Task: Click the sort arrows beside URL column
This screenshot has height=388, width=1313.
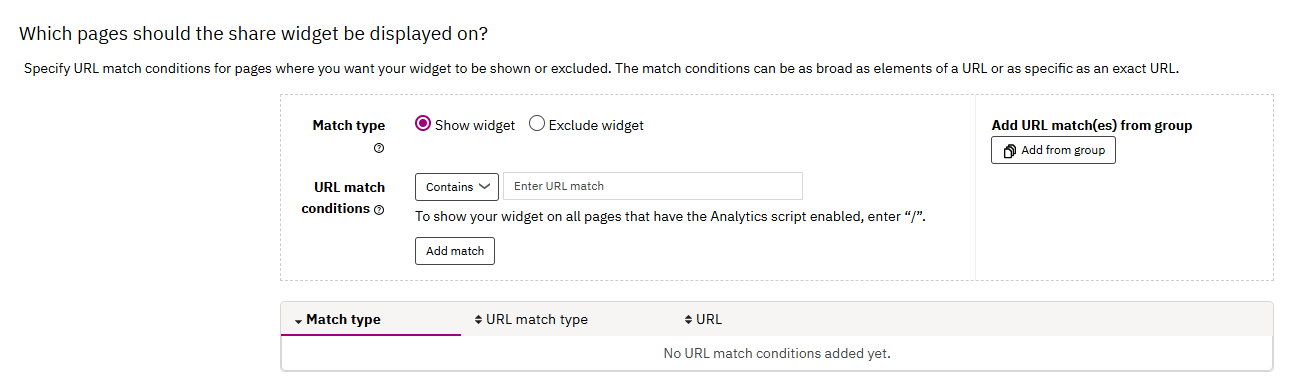Action: (688, 320)
